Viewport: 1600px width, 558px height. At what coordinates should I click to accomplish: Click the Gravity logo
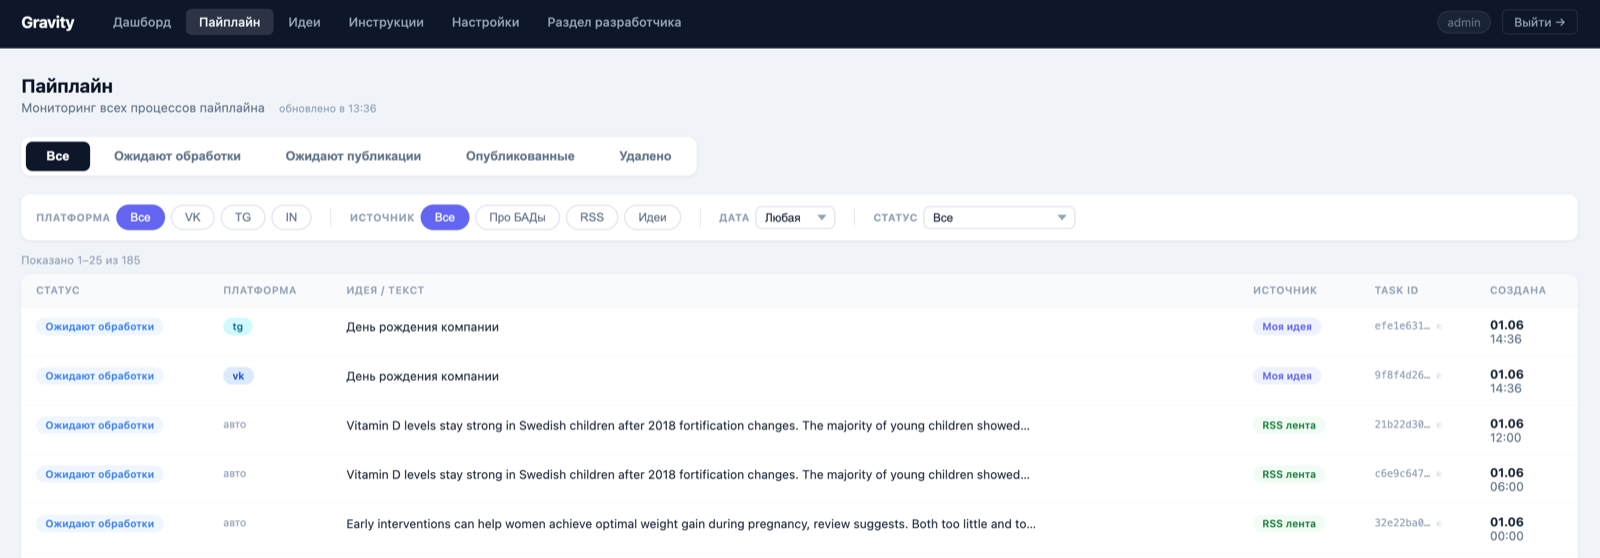pyautogui.click(x=48, y=22)
